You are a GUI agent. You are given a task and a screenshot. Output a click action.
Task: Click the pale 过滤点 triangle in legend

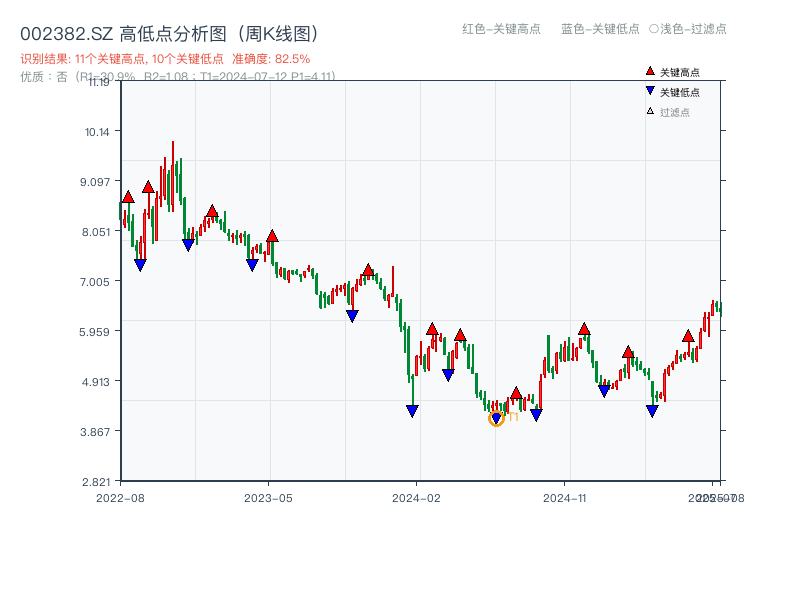tap(650, 111)
